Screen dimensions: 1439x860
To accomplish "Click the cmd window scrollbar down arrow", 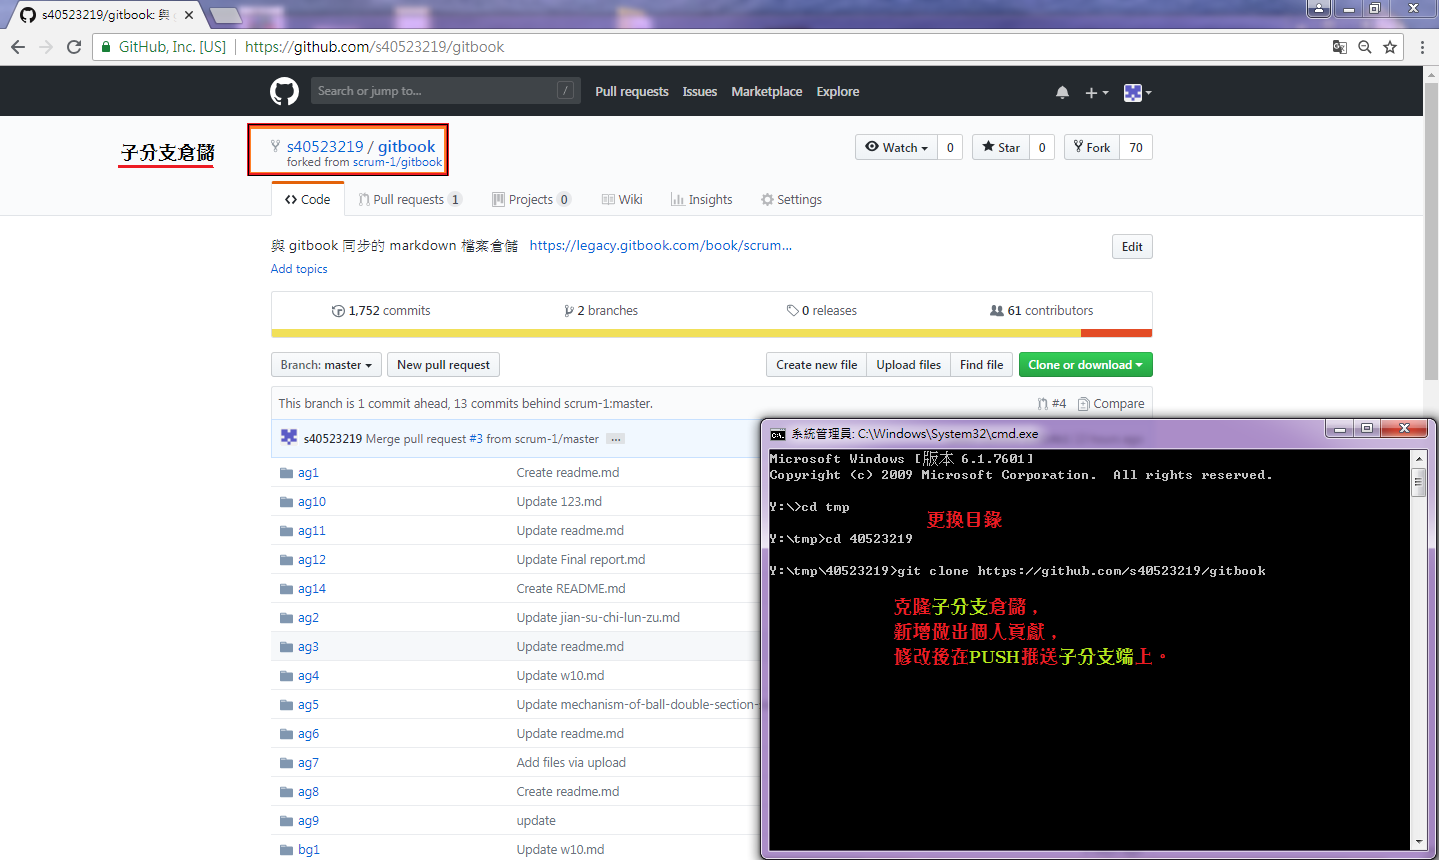I will tap(1418, 842).
